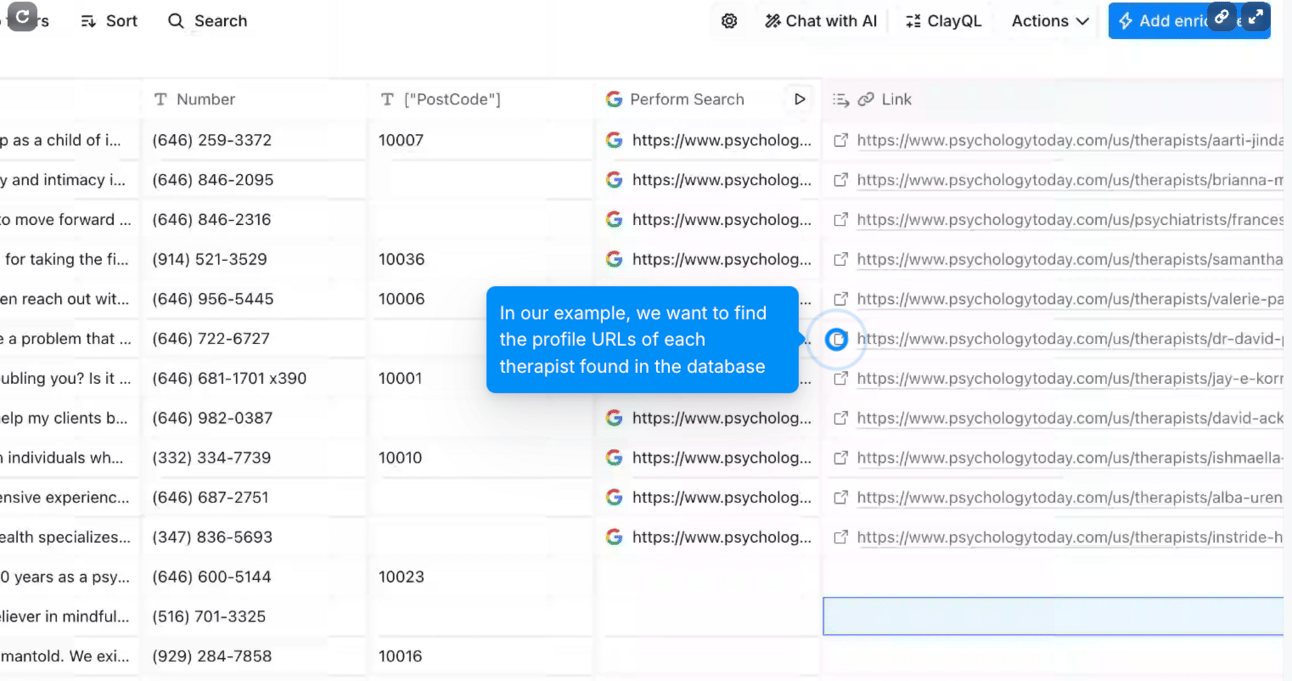This screenshot has height=681, width=1292.
Task: Open the therapists/valerie-pa profile link
Action: (x=1070, y=299)
